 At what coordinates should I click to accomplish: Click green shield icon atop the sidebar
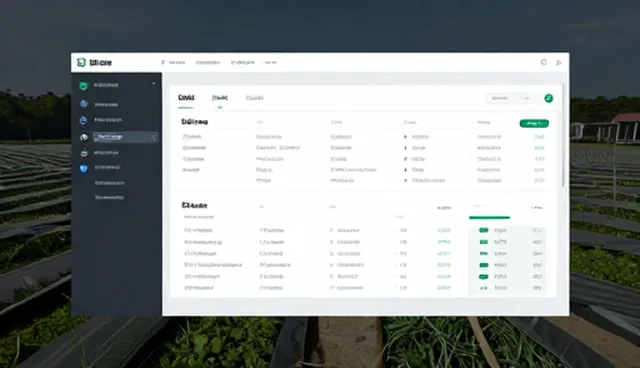[84, 86]
